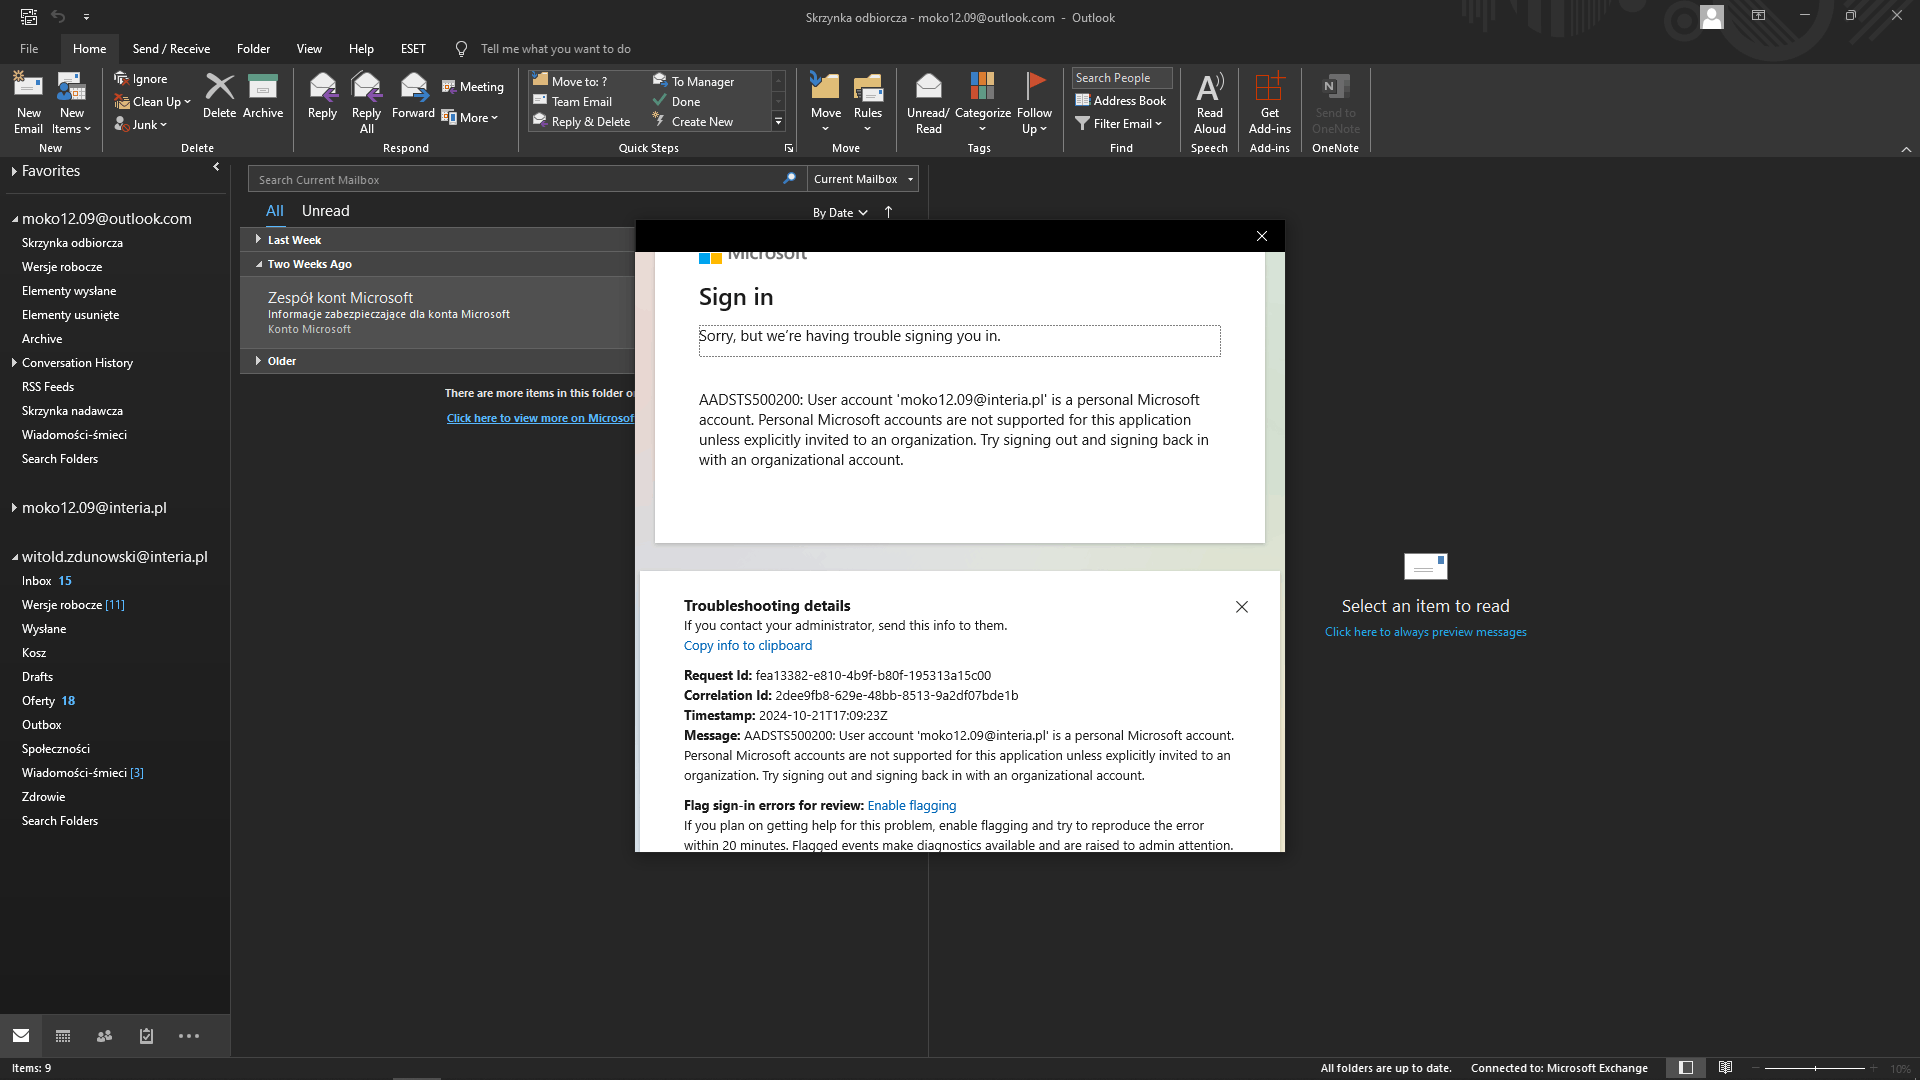Expand the moko12.09@interia.pl account
The image size is (1920, 1080).
tap(14, 508)
